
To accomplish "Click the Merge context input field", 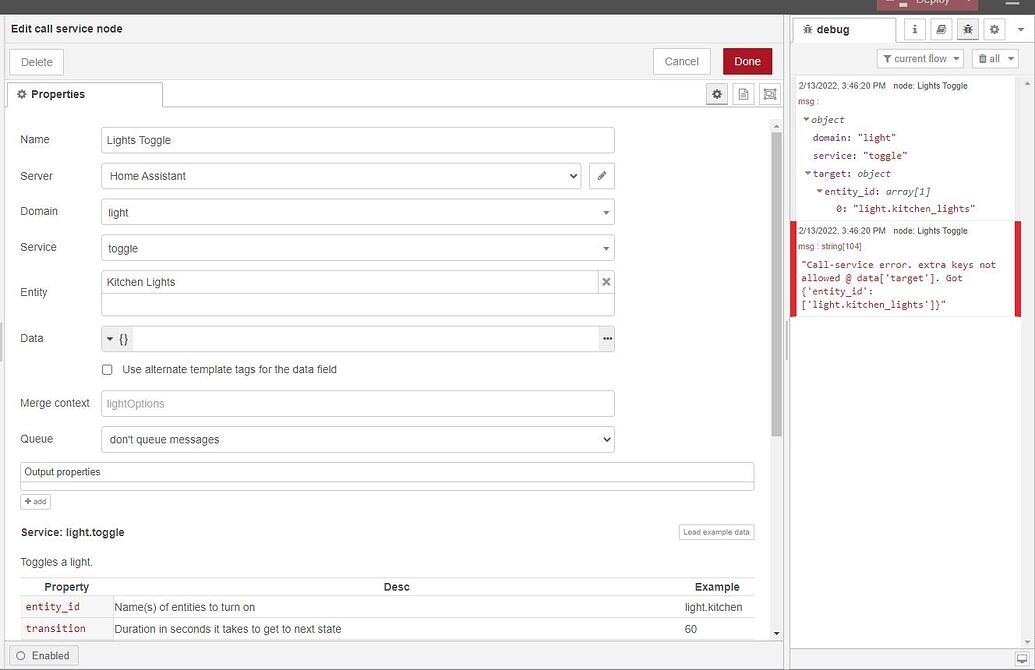I will (357, 402).
